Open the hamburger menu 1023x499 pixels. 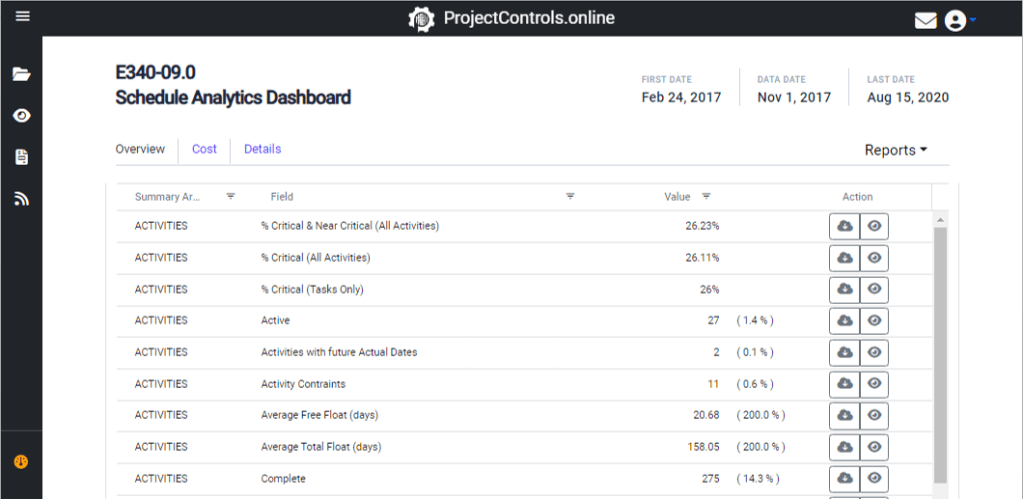tap(22, 17)
